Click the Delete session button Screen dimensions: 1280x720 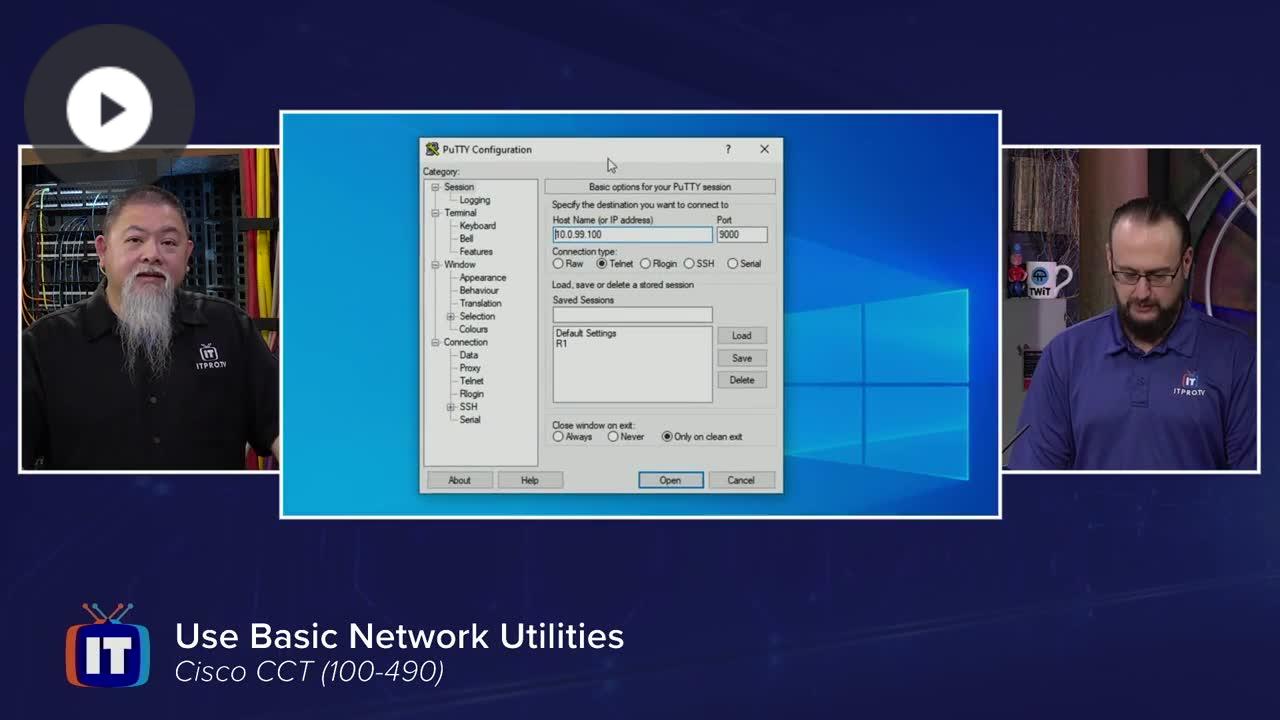point(742,380)
